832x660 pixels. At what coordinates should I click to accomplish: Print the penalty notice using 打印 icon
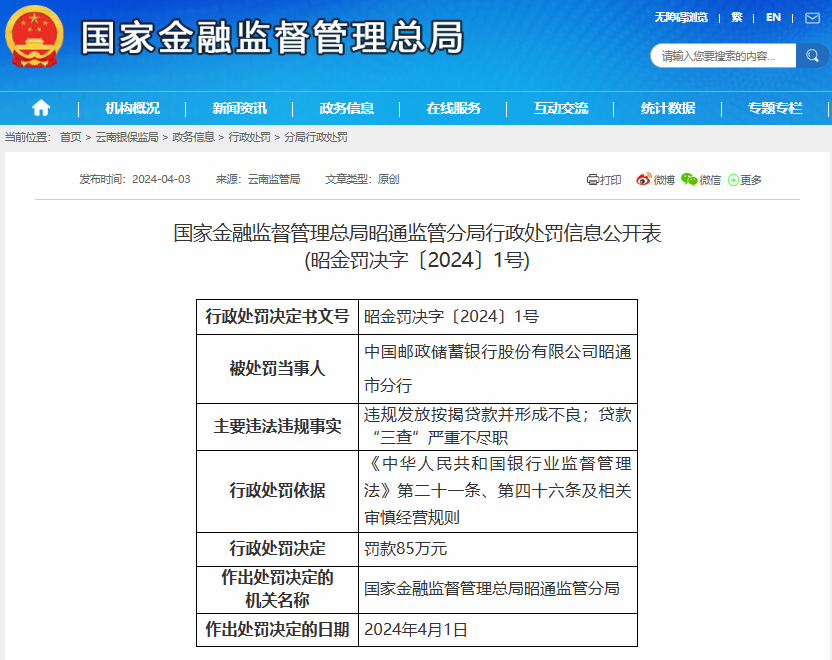click(x=604, y=179)
